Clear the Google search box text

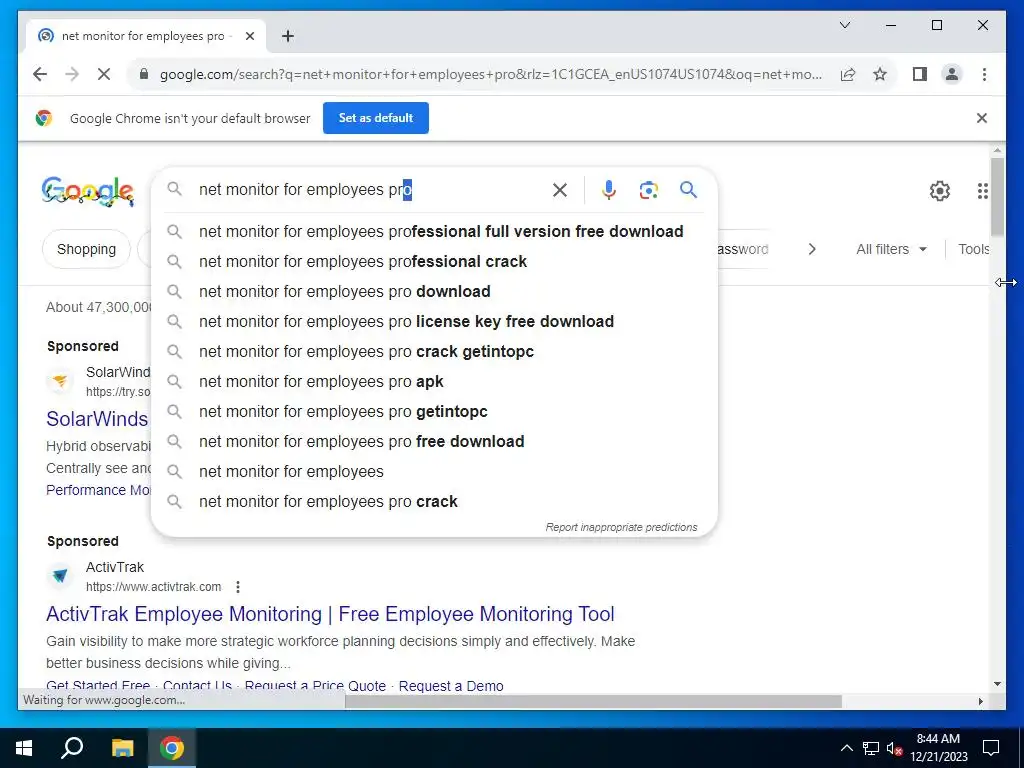click(560, 190)
